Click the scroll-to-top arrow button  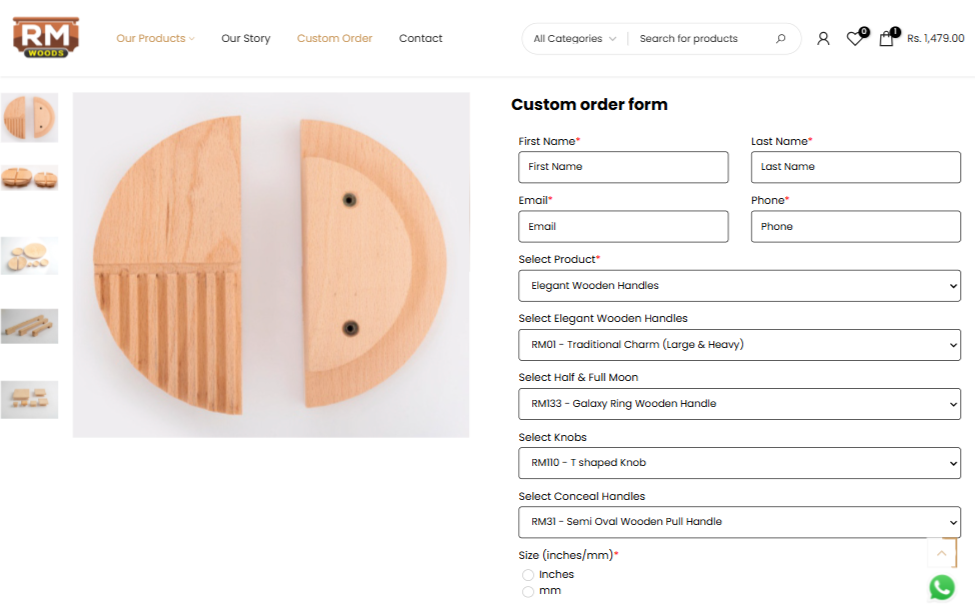pyautogui.click(x=941, y=553)
